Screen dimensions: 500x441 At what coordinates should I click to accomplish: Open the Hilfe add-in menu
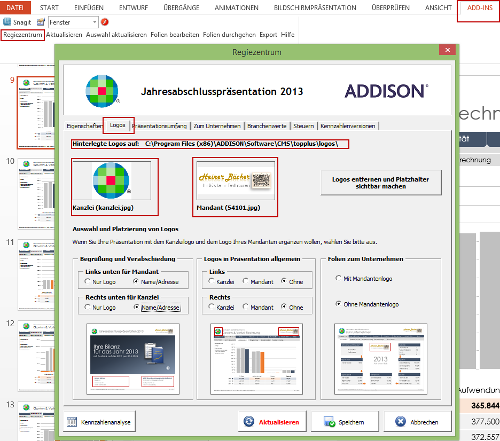point(287,35)
